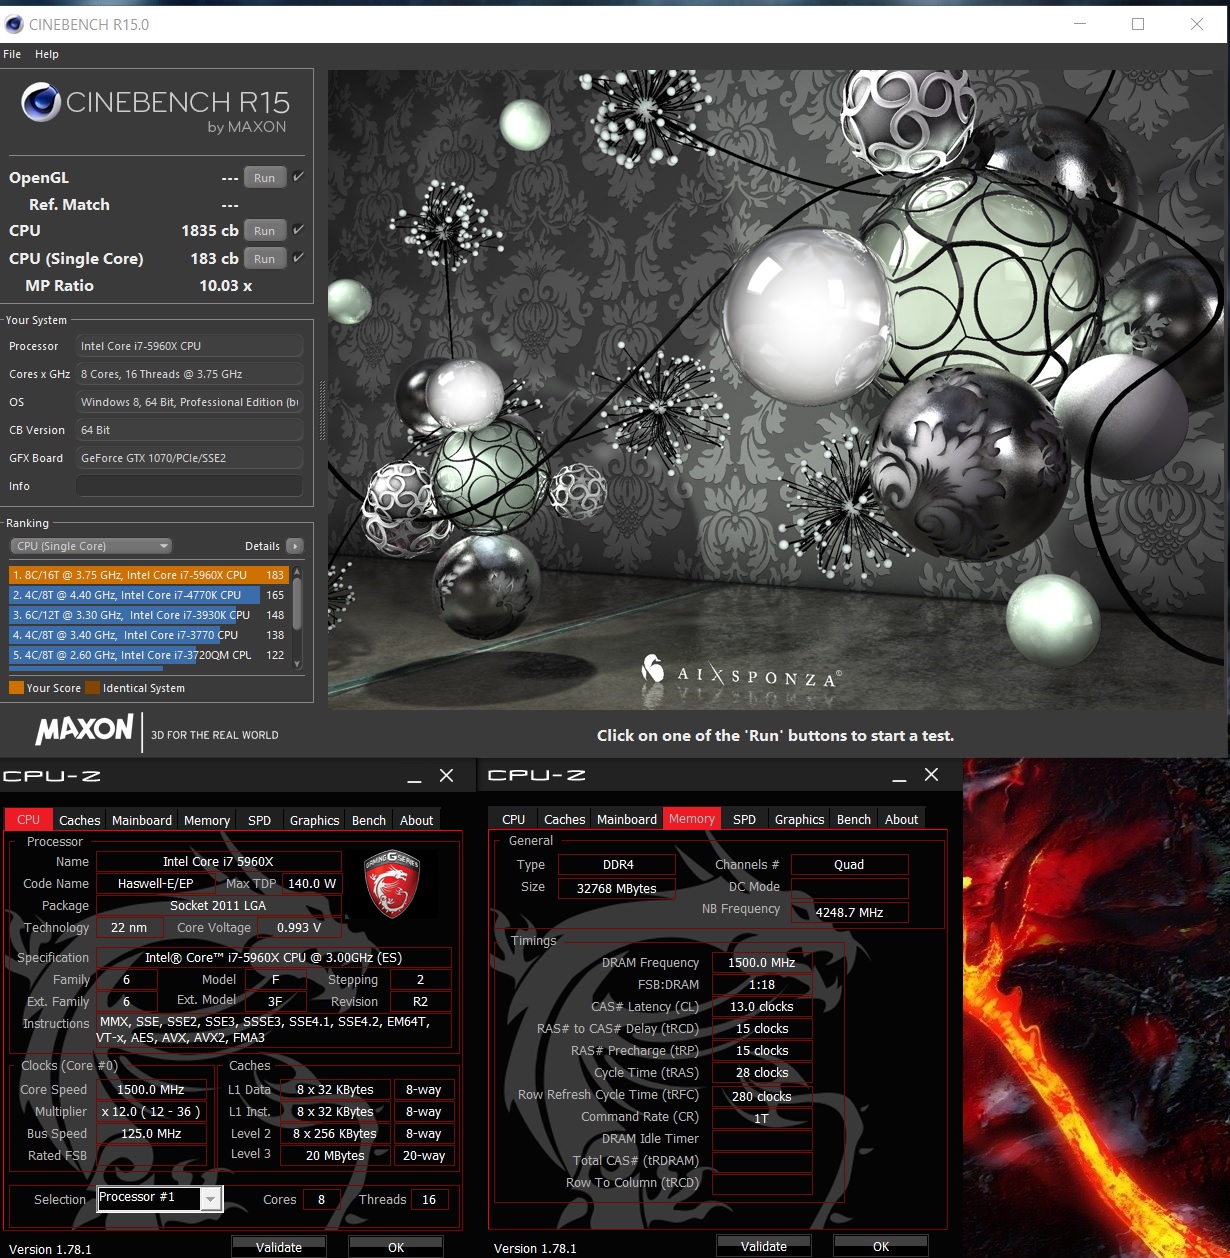This screenshot has width=1230, height=1258.
Task: Click Validate in right CPU-Z window
Action: point(764,1246)
